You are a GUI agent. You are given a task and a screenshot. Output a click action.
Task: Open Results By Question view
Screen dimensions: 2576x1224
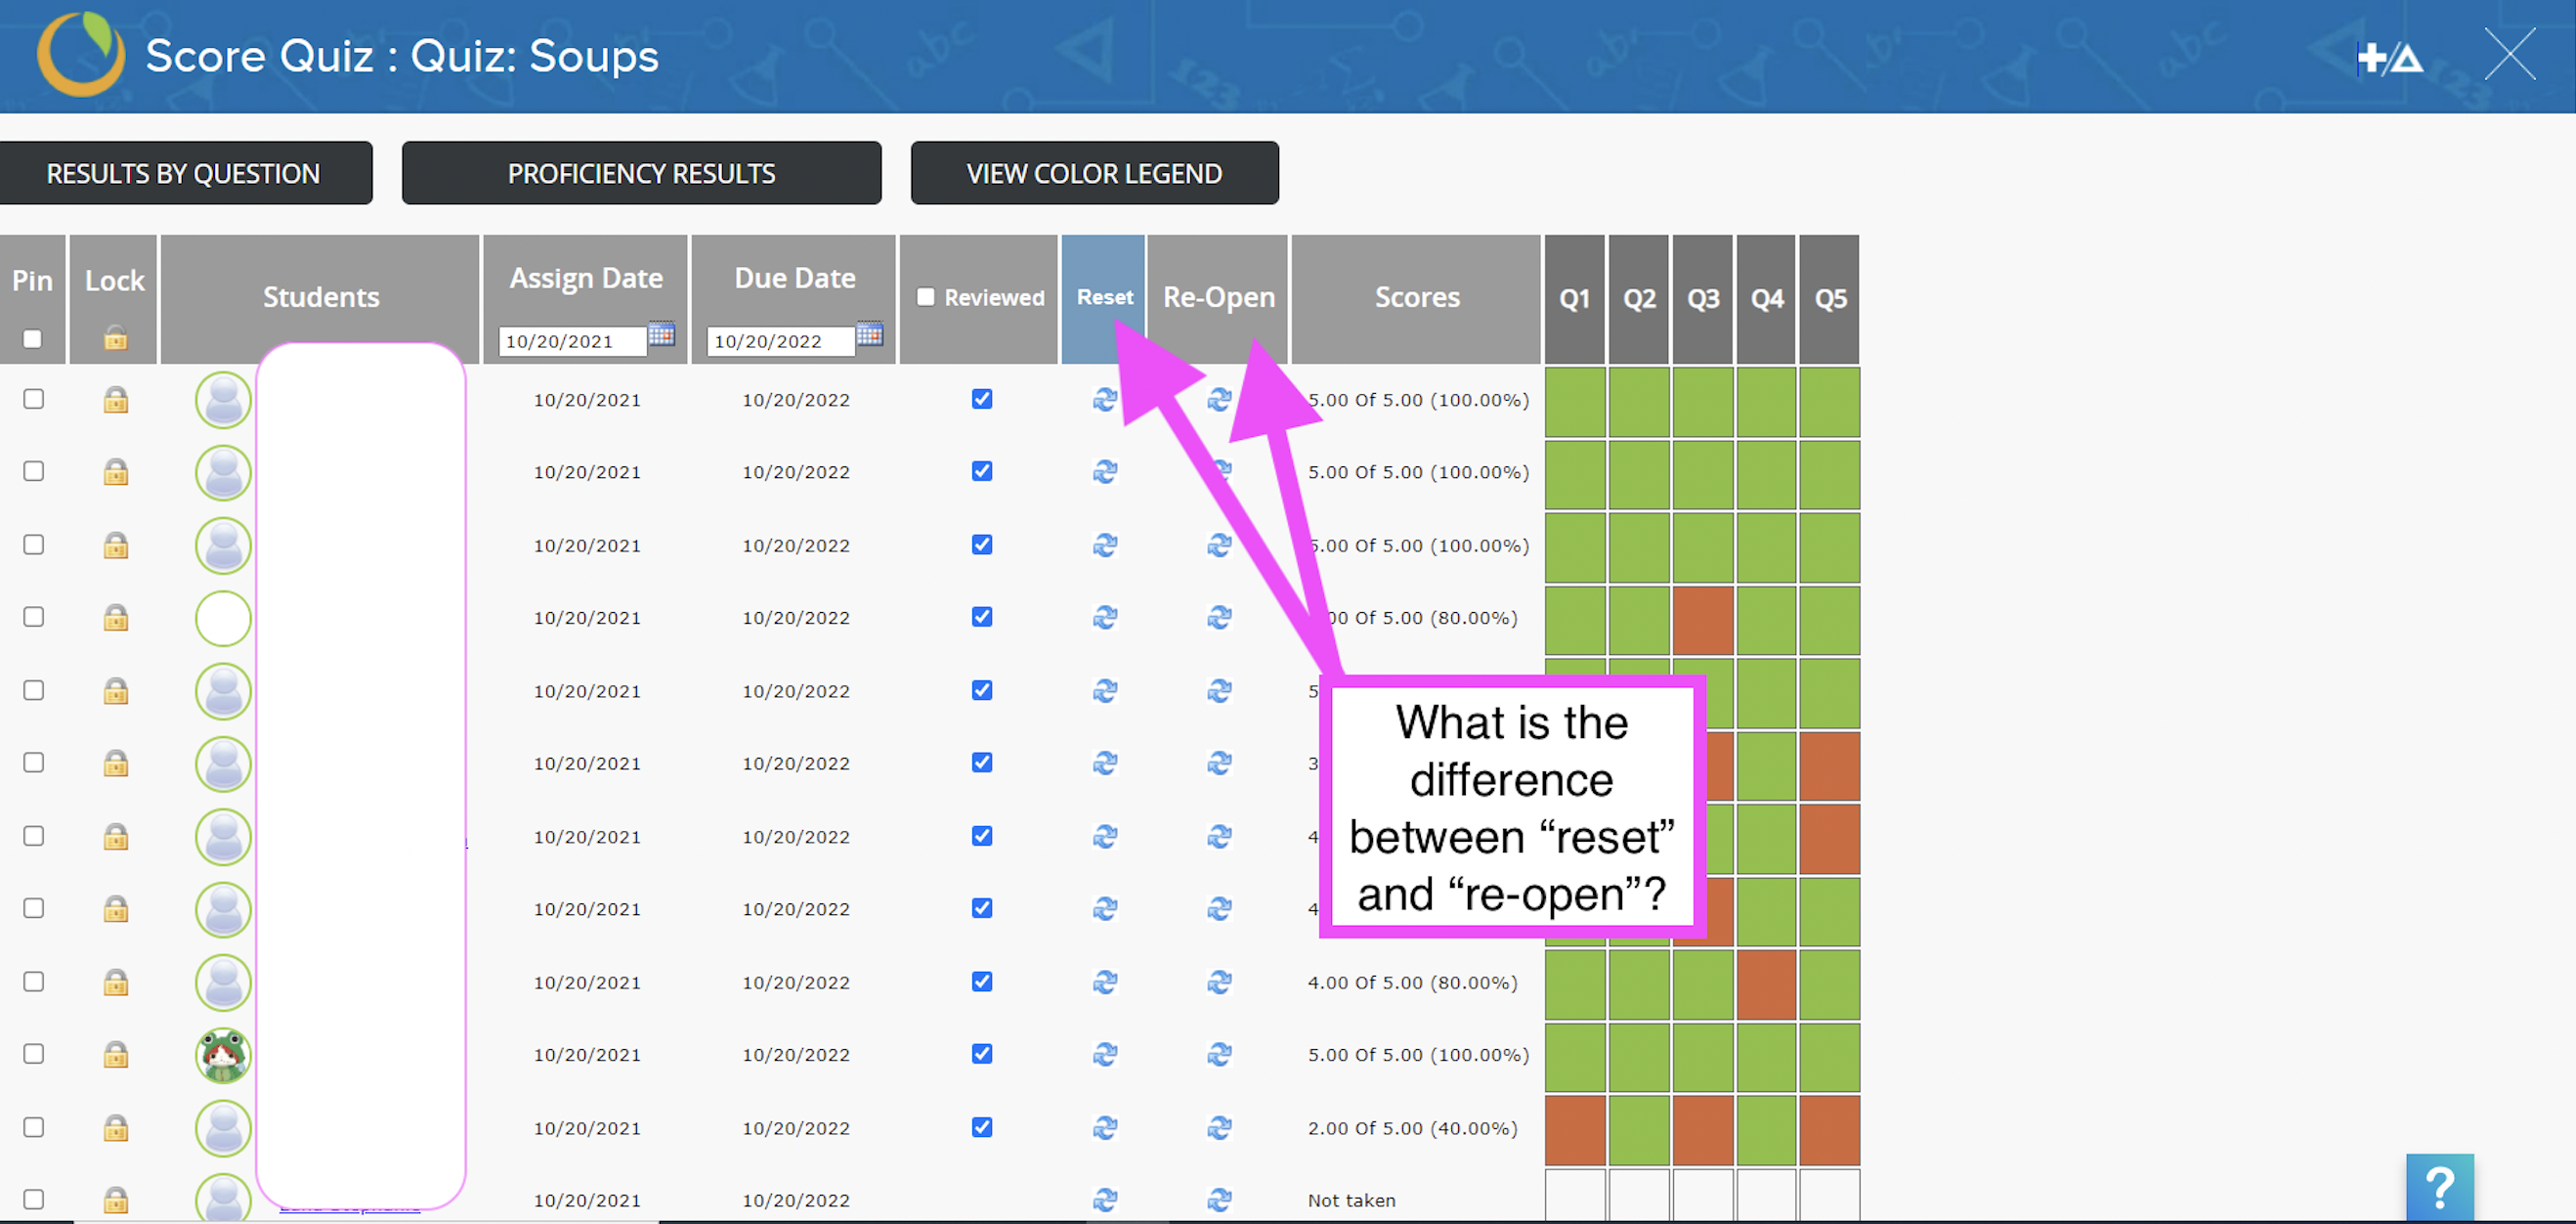pos(184,173)
